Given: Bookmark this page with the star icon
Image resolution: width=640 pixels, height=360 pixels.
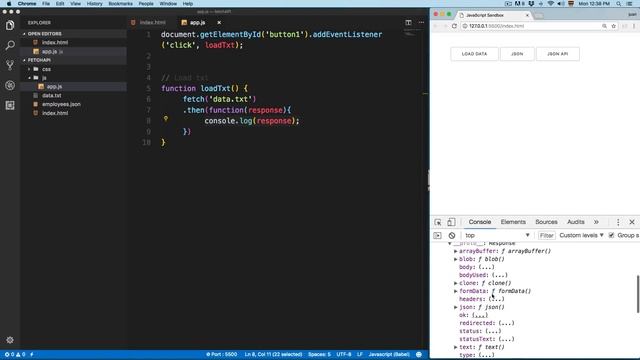Looking at the screenshot, I should pos(613,26).
